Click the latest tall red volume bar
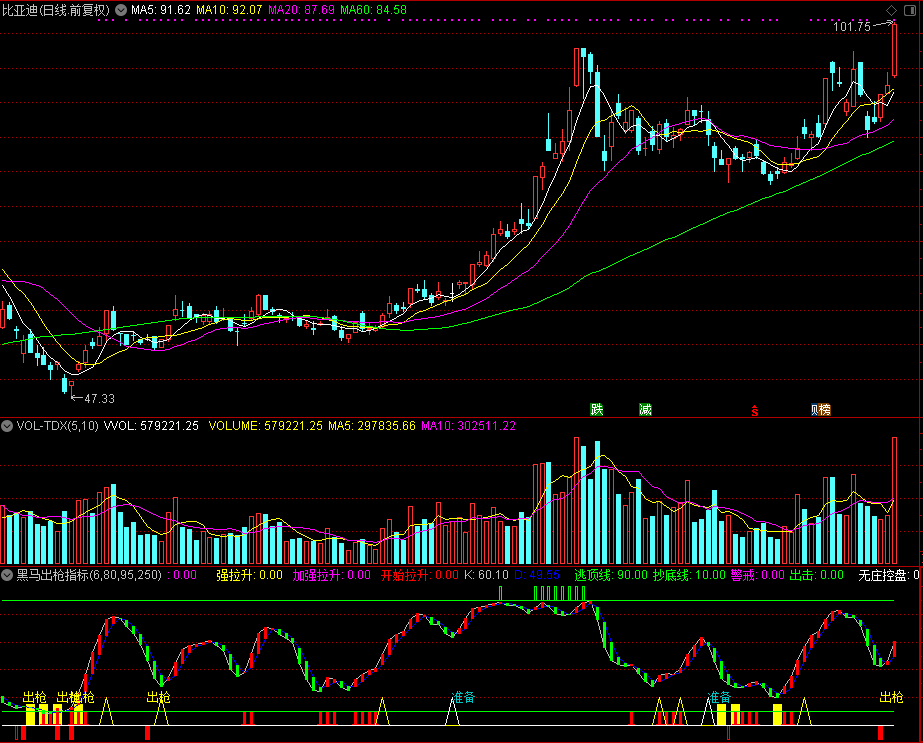The width and height of the screenshot is (923, 743). click(x=895, y=500)
